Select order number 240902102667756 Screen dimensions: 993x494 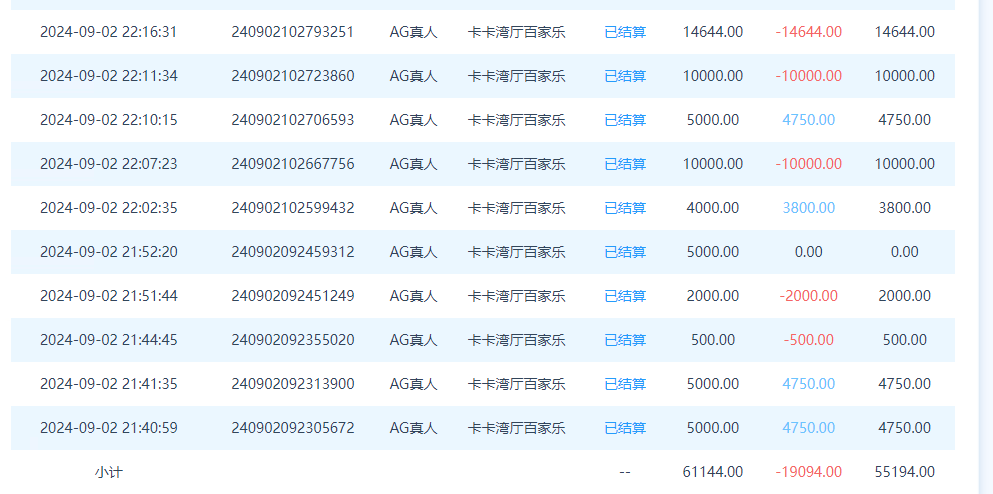[x=293, y=164]
